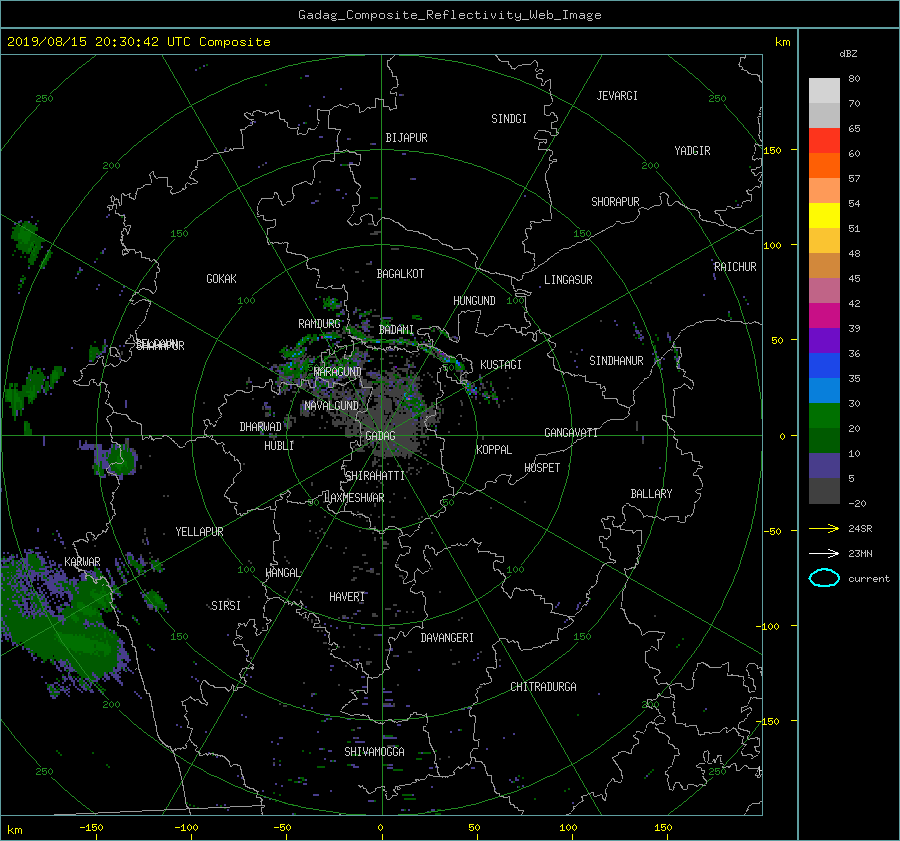Click the yellow 24SR arrow legend icon
Viewport: 900px width, 841px height.
(x=824, y=528)
